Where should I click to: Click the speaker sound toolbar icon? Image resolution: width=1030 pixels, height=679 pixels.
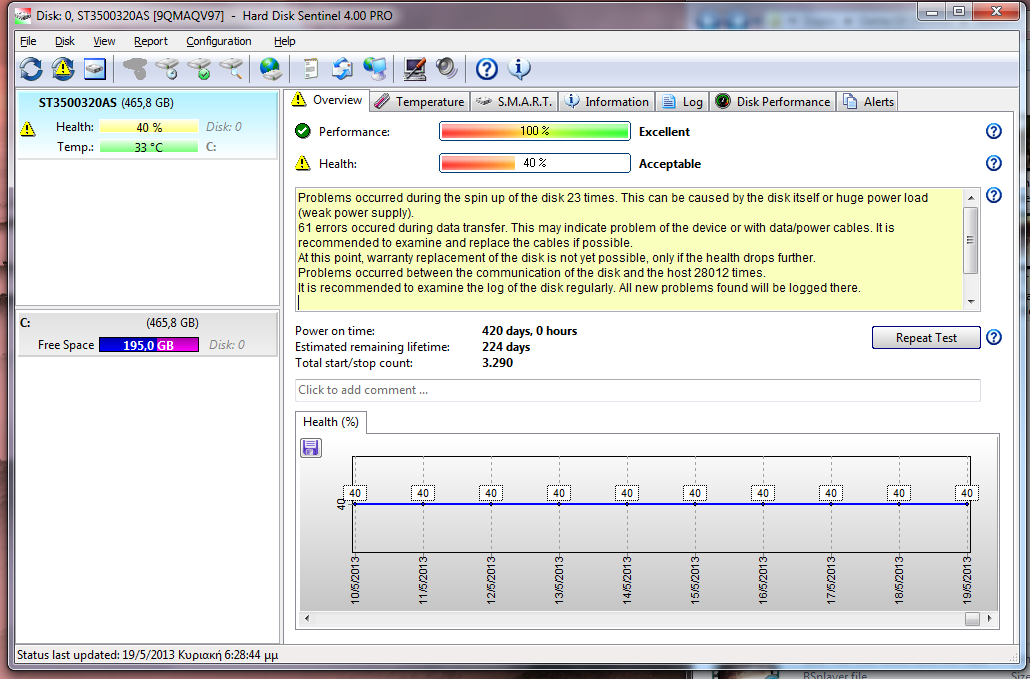[447, 68]
